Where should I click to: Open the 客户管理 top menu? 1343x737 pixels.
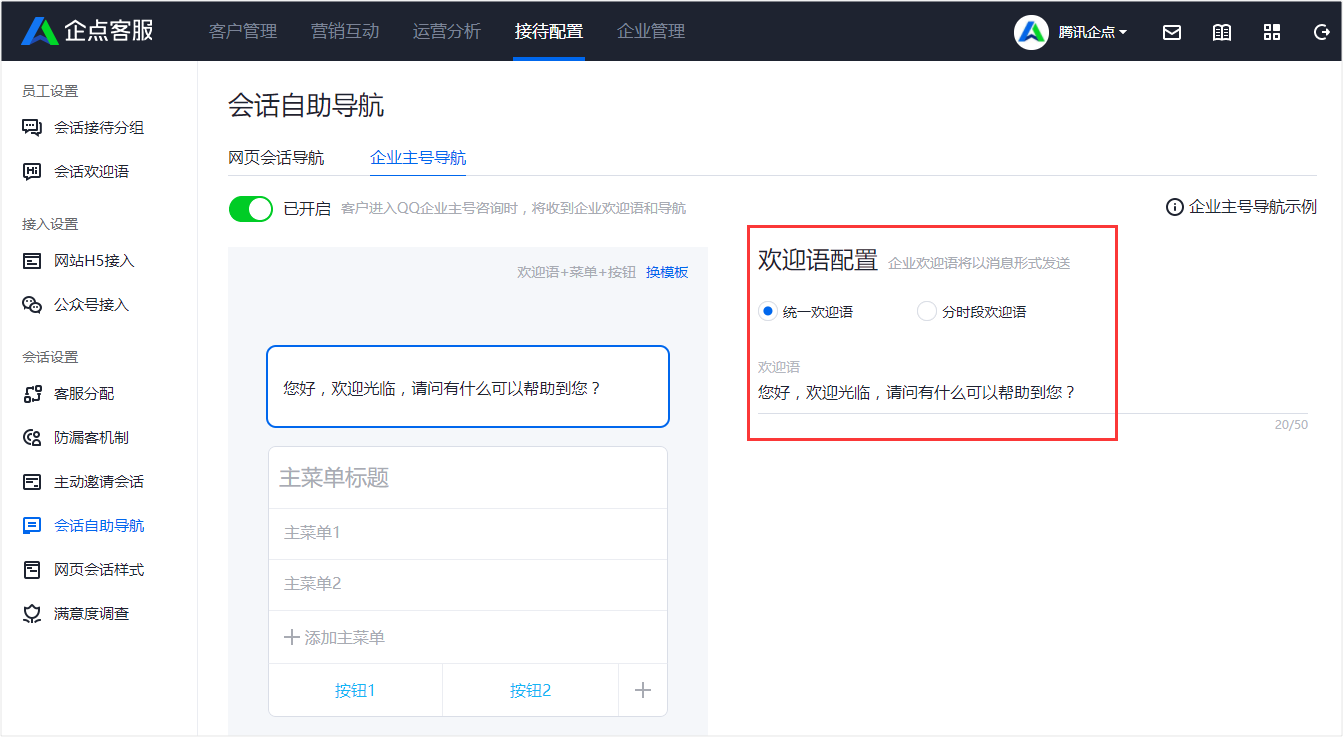(243, 31)
